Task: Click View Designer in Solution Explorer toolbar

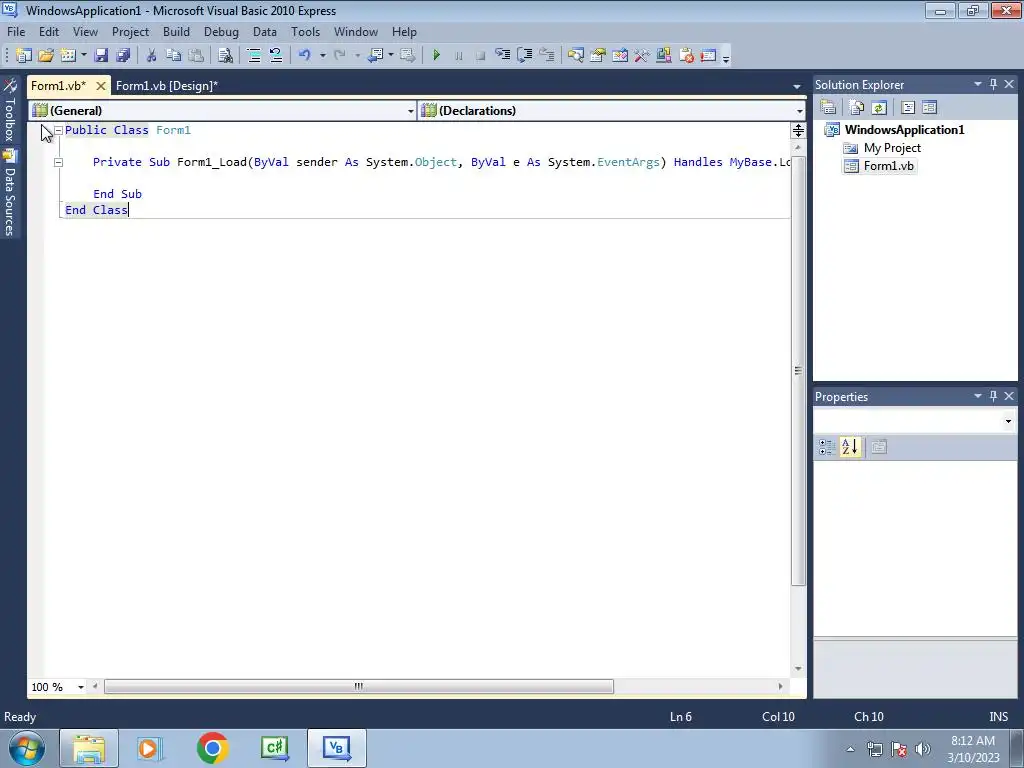Action: 929,108
